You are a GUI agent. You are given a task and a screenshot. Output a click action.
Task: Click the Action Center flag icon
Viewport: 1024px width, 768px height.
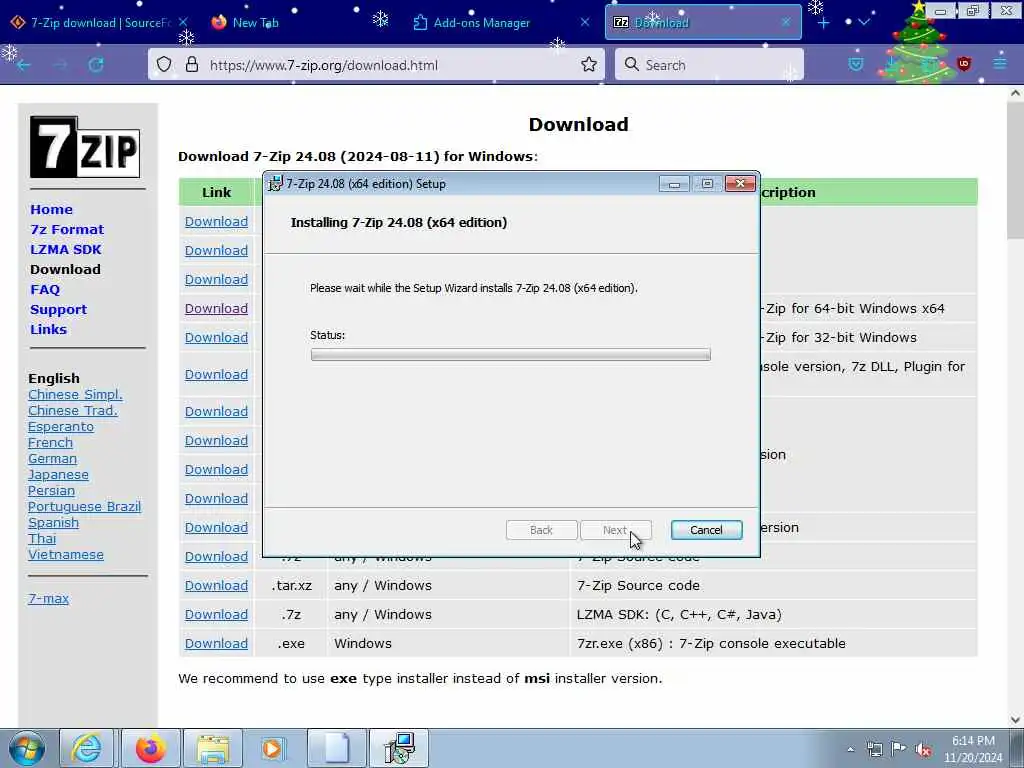[x=899, y=749]
